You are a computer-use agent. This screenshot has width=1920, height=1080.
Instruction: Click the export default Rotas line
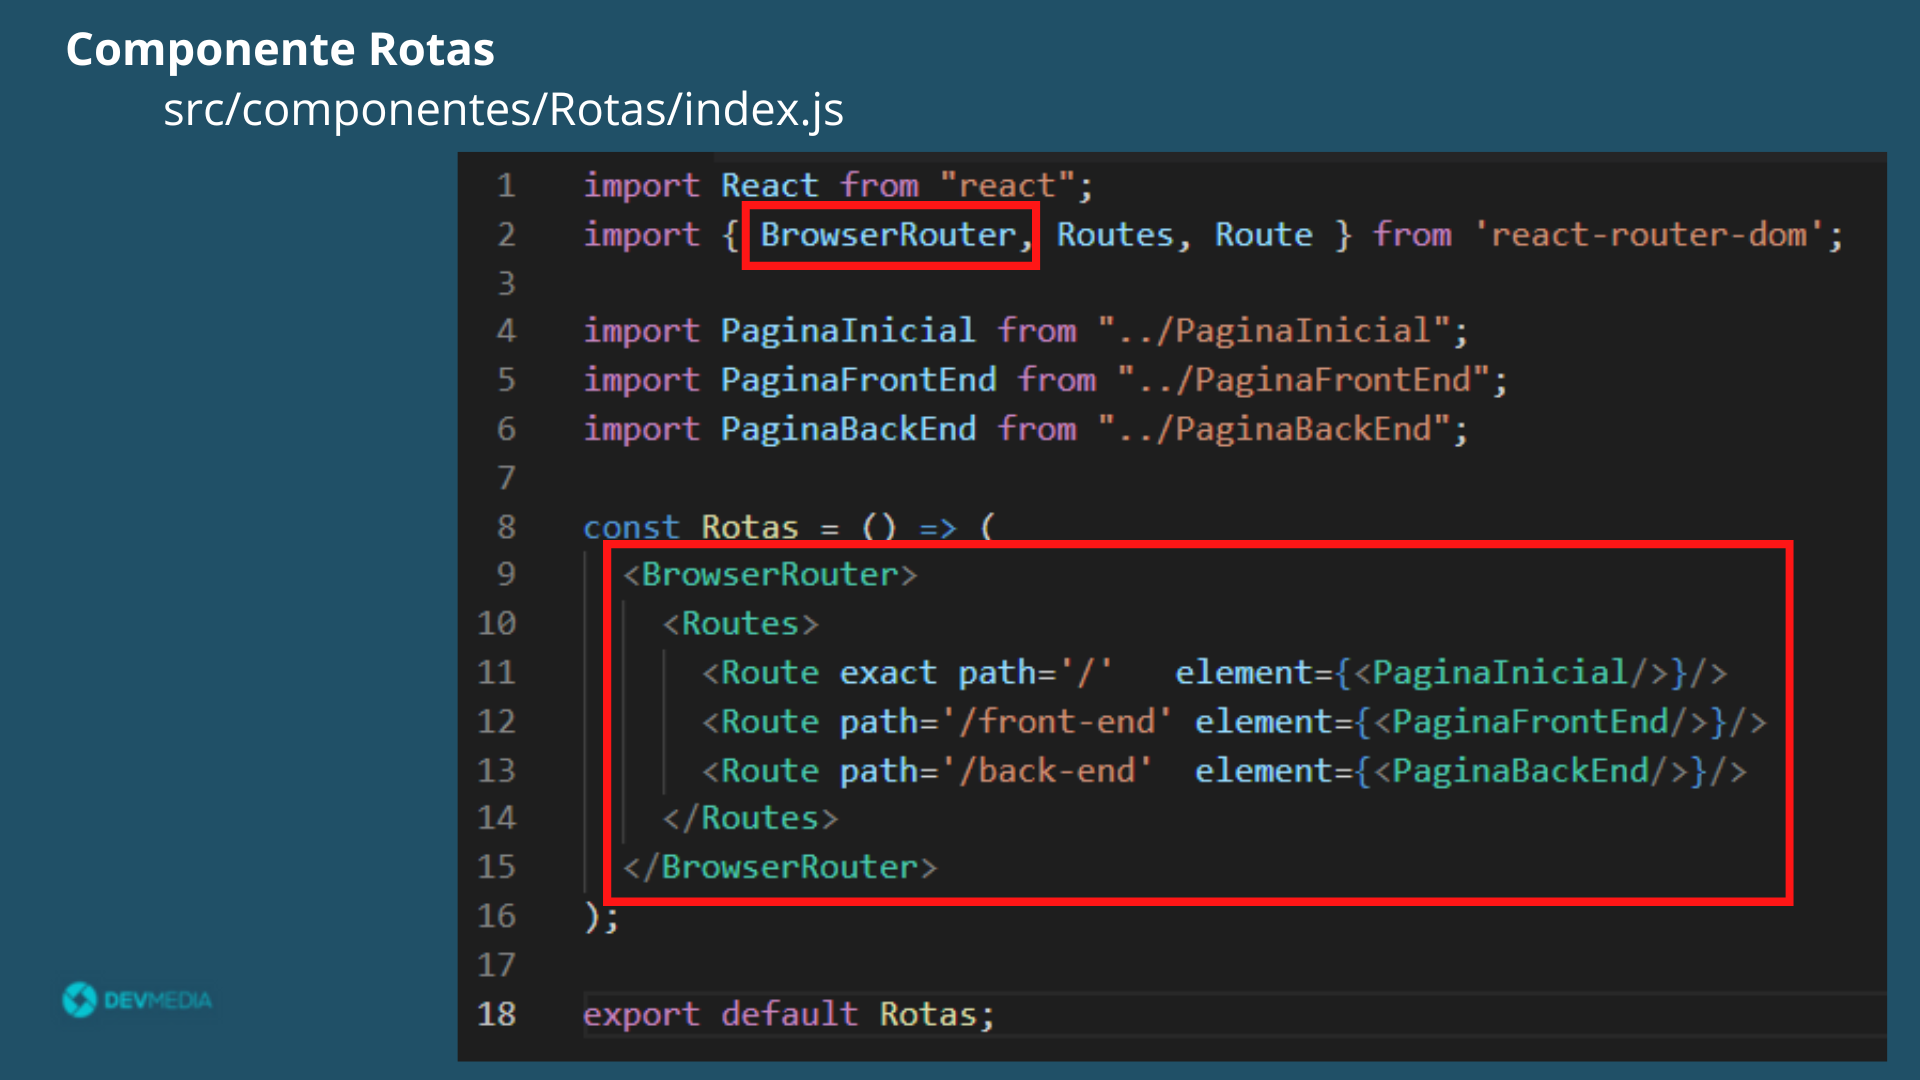pyautogui.click(x=788, y=1014)
